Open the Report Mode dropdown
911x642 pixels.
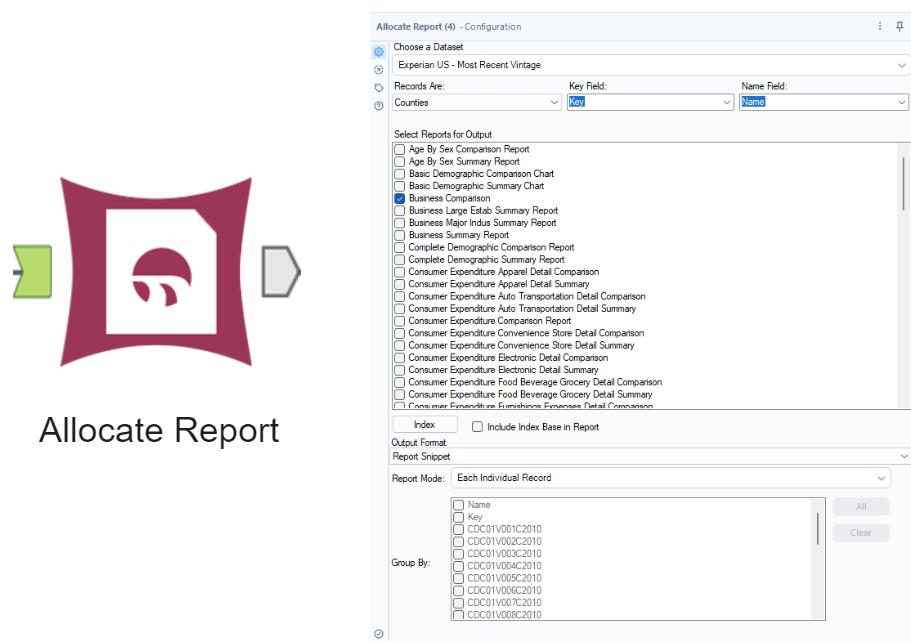[x=670, y=478]
